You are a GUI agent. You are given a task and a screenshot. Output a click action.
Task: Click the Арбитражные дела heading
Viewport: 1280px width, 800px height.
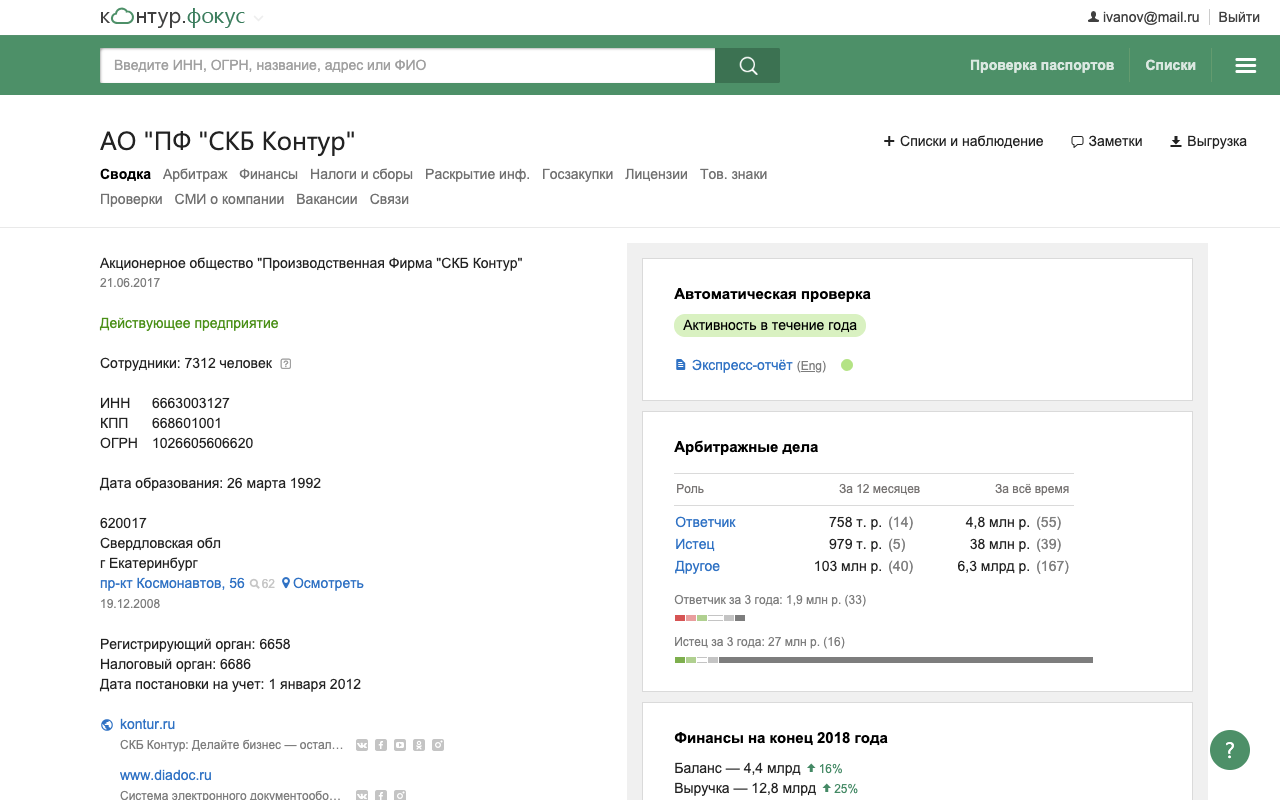click(x=746, y=447)
